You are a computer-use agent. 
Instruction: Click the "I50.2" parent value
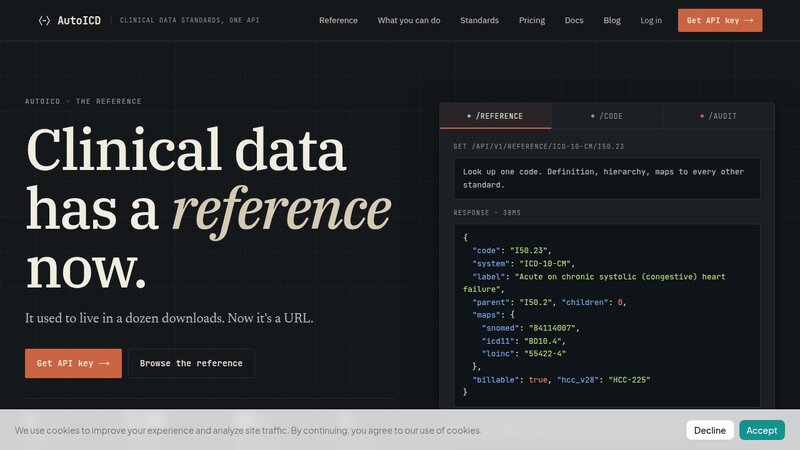point(535,303)
